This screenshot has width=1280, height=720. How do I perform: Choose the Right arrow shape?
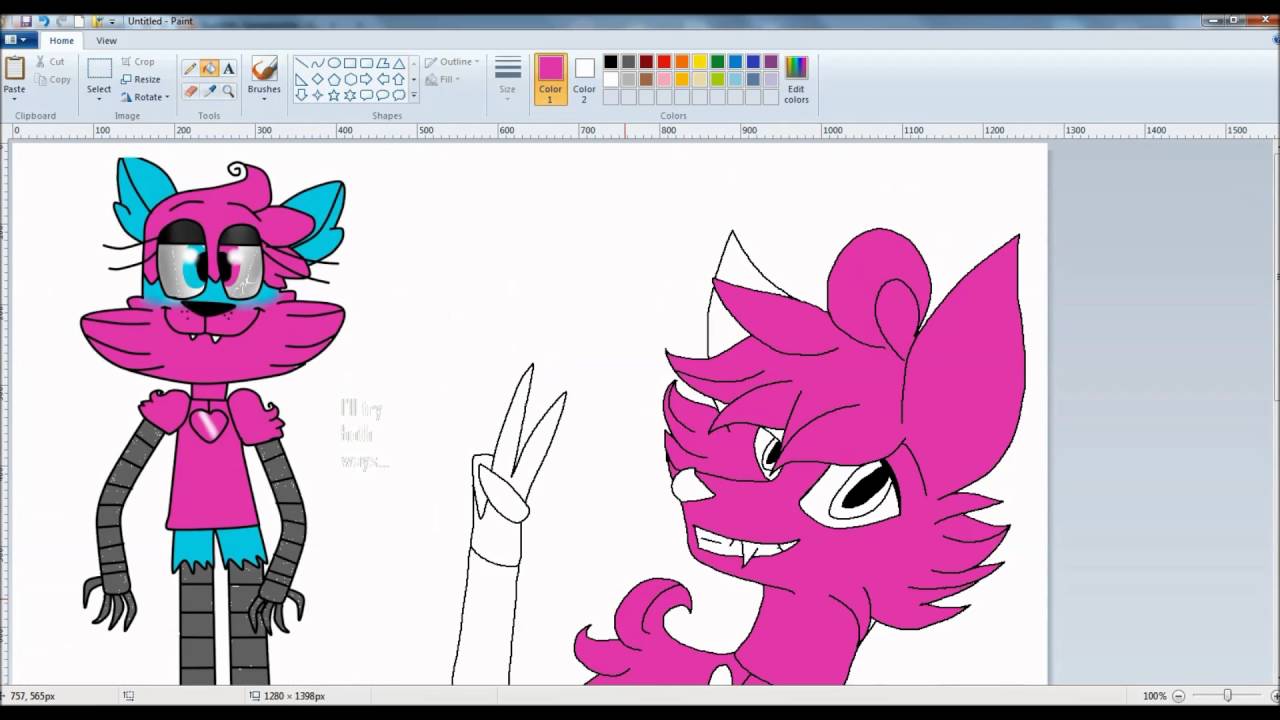click(366, 79)
